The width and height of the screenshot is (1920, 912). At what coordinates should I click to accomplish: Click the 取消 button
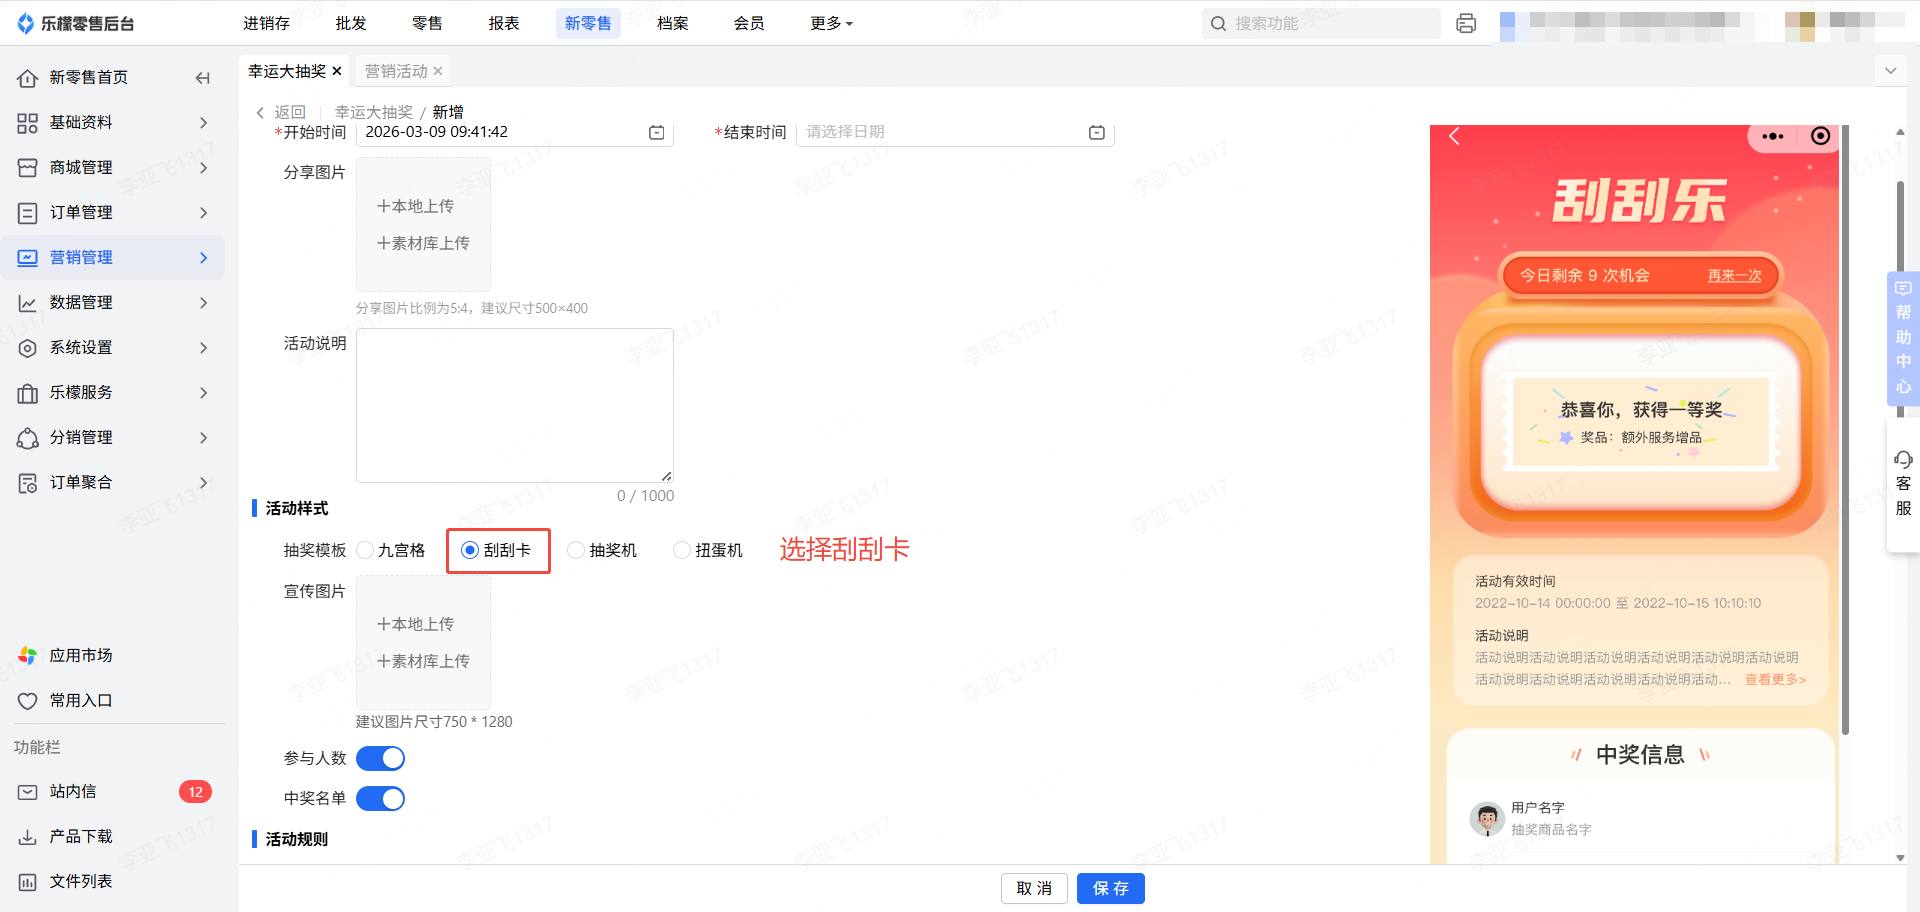(1034, 888)
